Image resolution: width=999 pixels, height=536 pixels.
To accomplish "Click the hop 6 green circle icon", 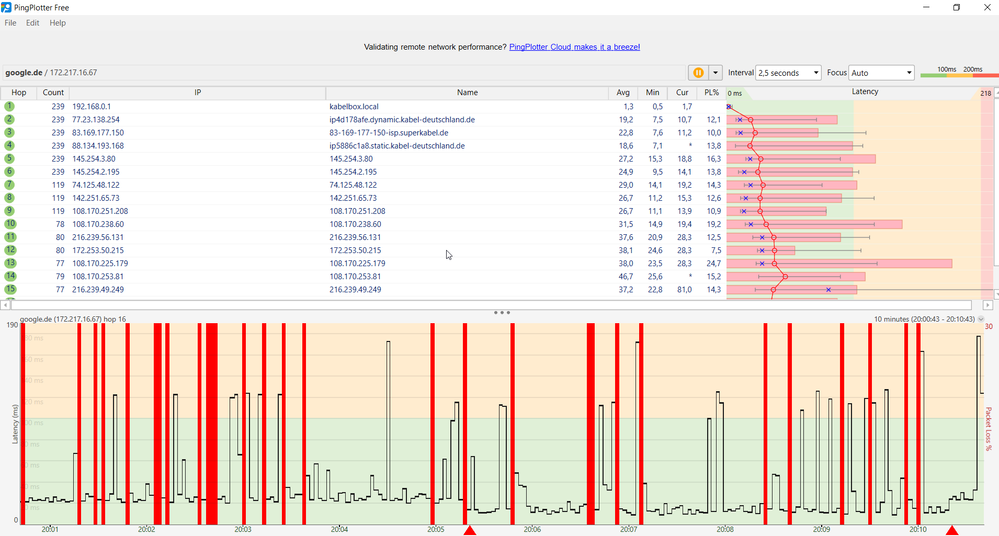I will click(x=10, y=171).
